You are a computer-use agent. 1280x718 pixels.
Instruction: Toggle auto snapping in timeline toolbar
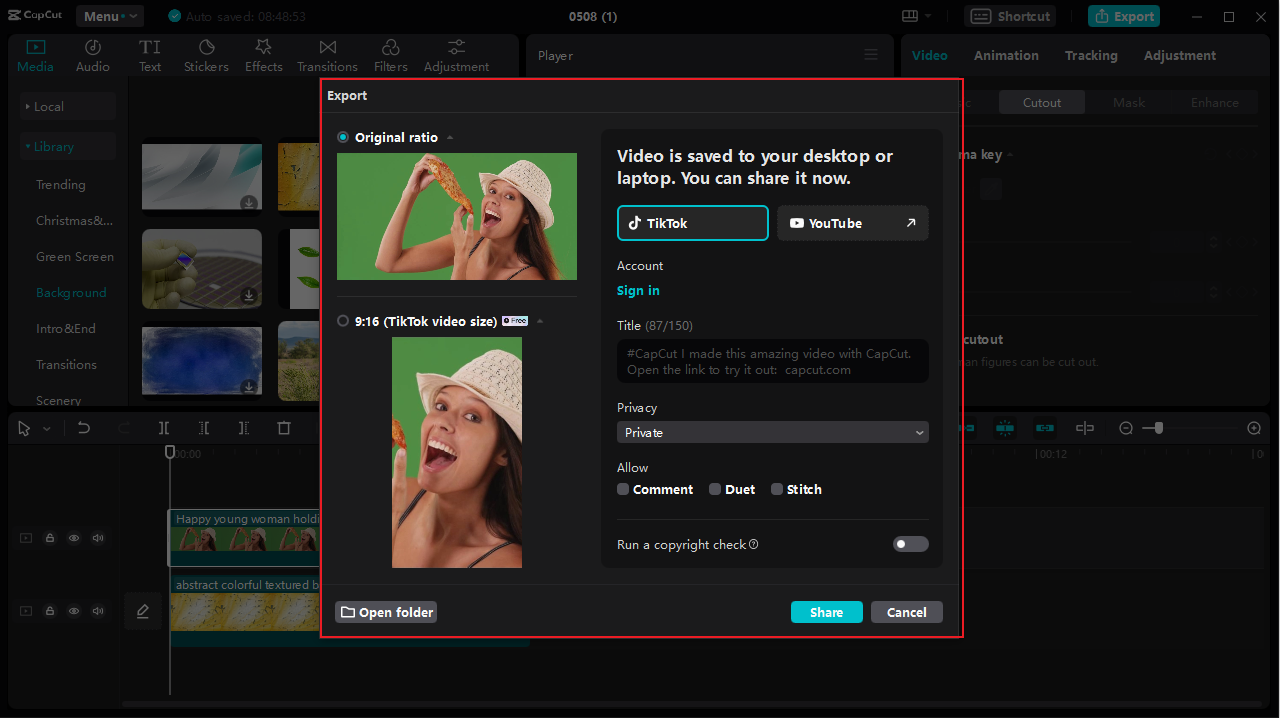tap(1005, 428)
